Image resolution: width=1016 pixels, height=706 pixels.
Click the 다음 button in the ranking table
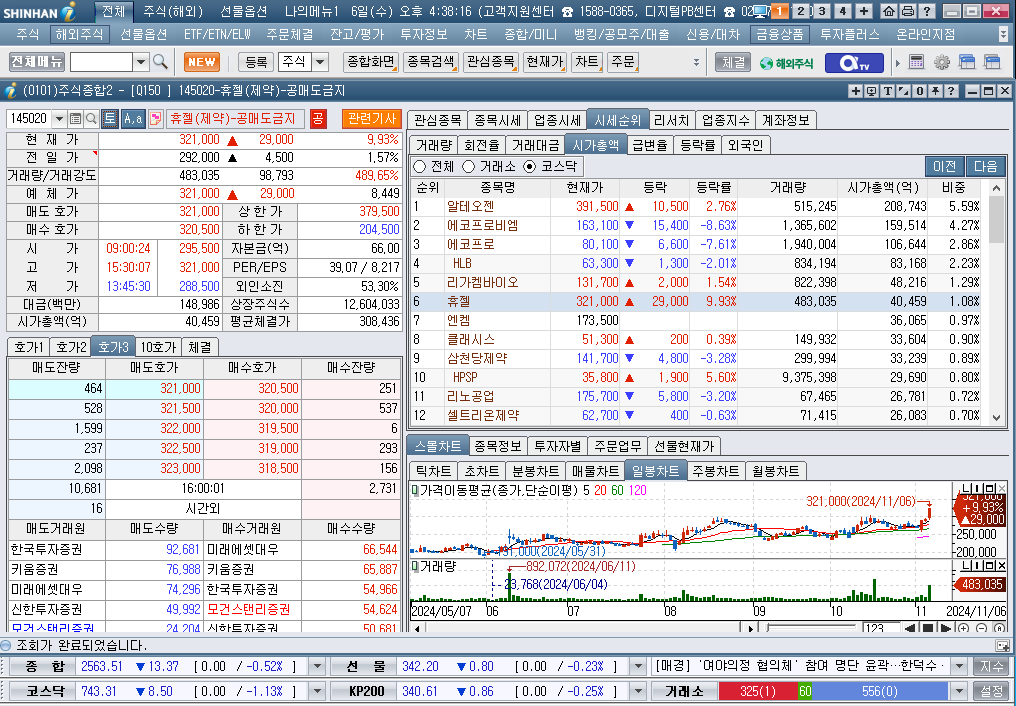[x=986, y=166]
